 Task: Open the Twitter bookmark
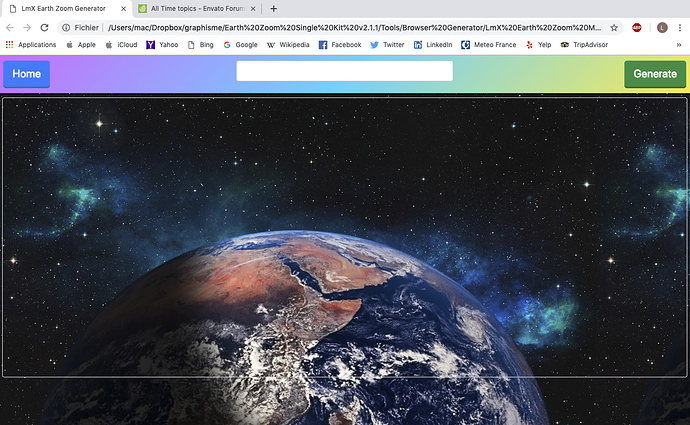pos(387,44)
